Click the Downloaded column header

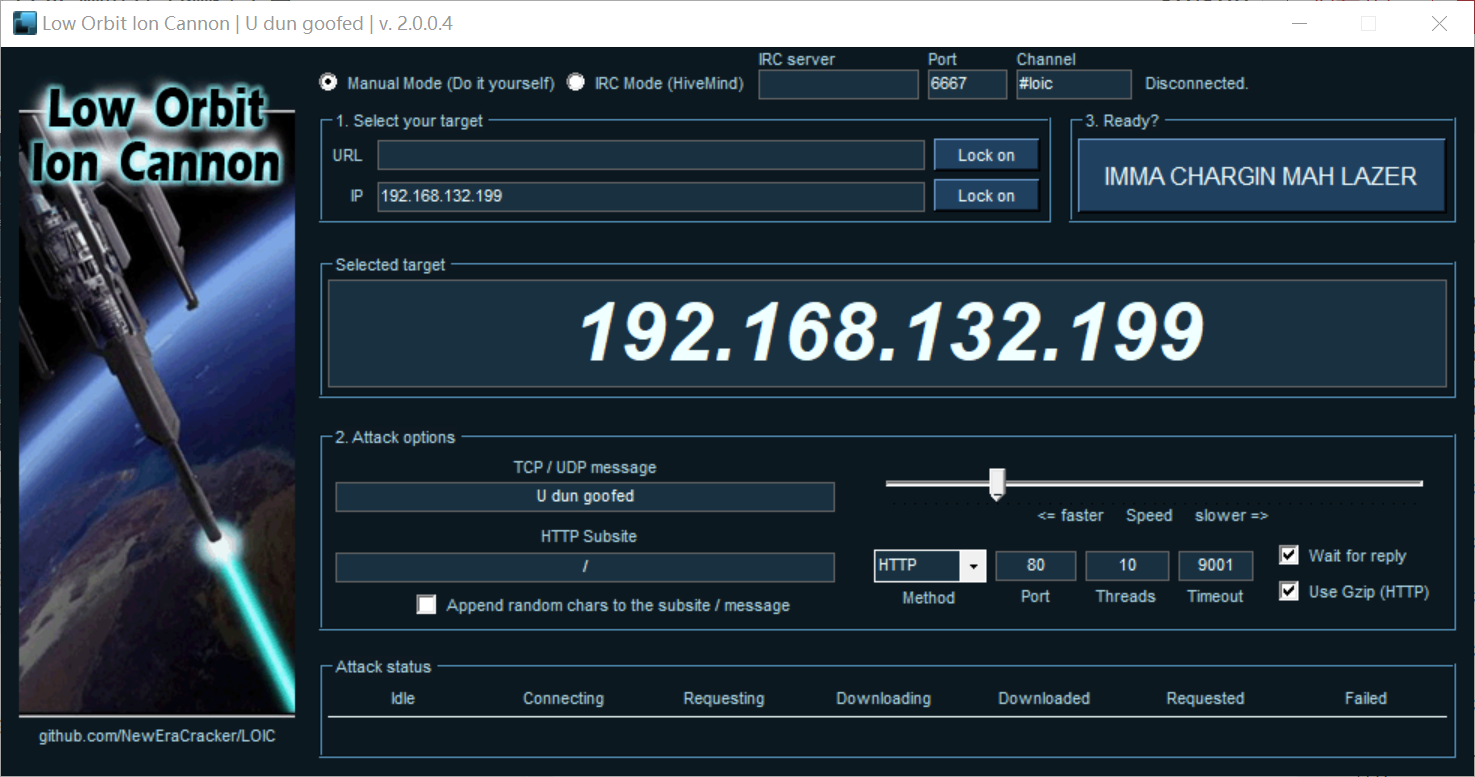[1044, 698]
